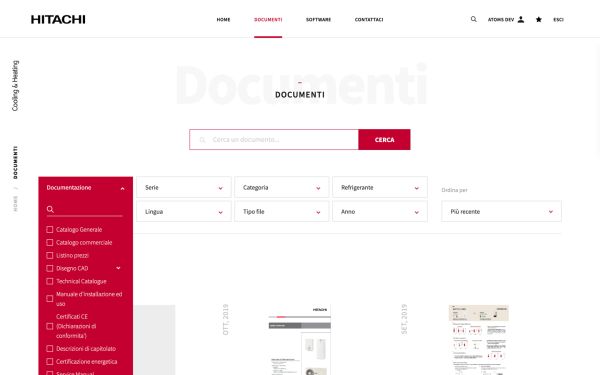
Task: Open favorites with the star icon
Action: (x=539, y=20)
